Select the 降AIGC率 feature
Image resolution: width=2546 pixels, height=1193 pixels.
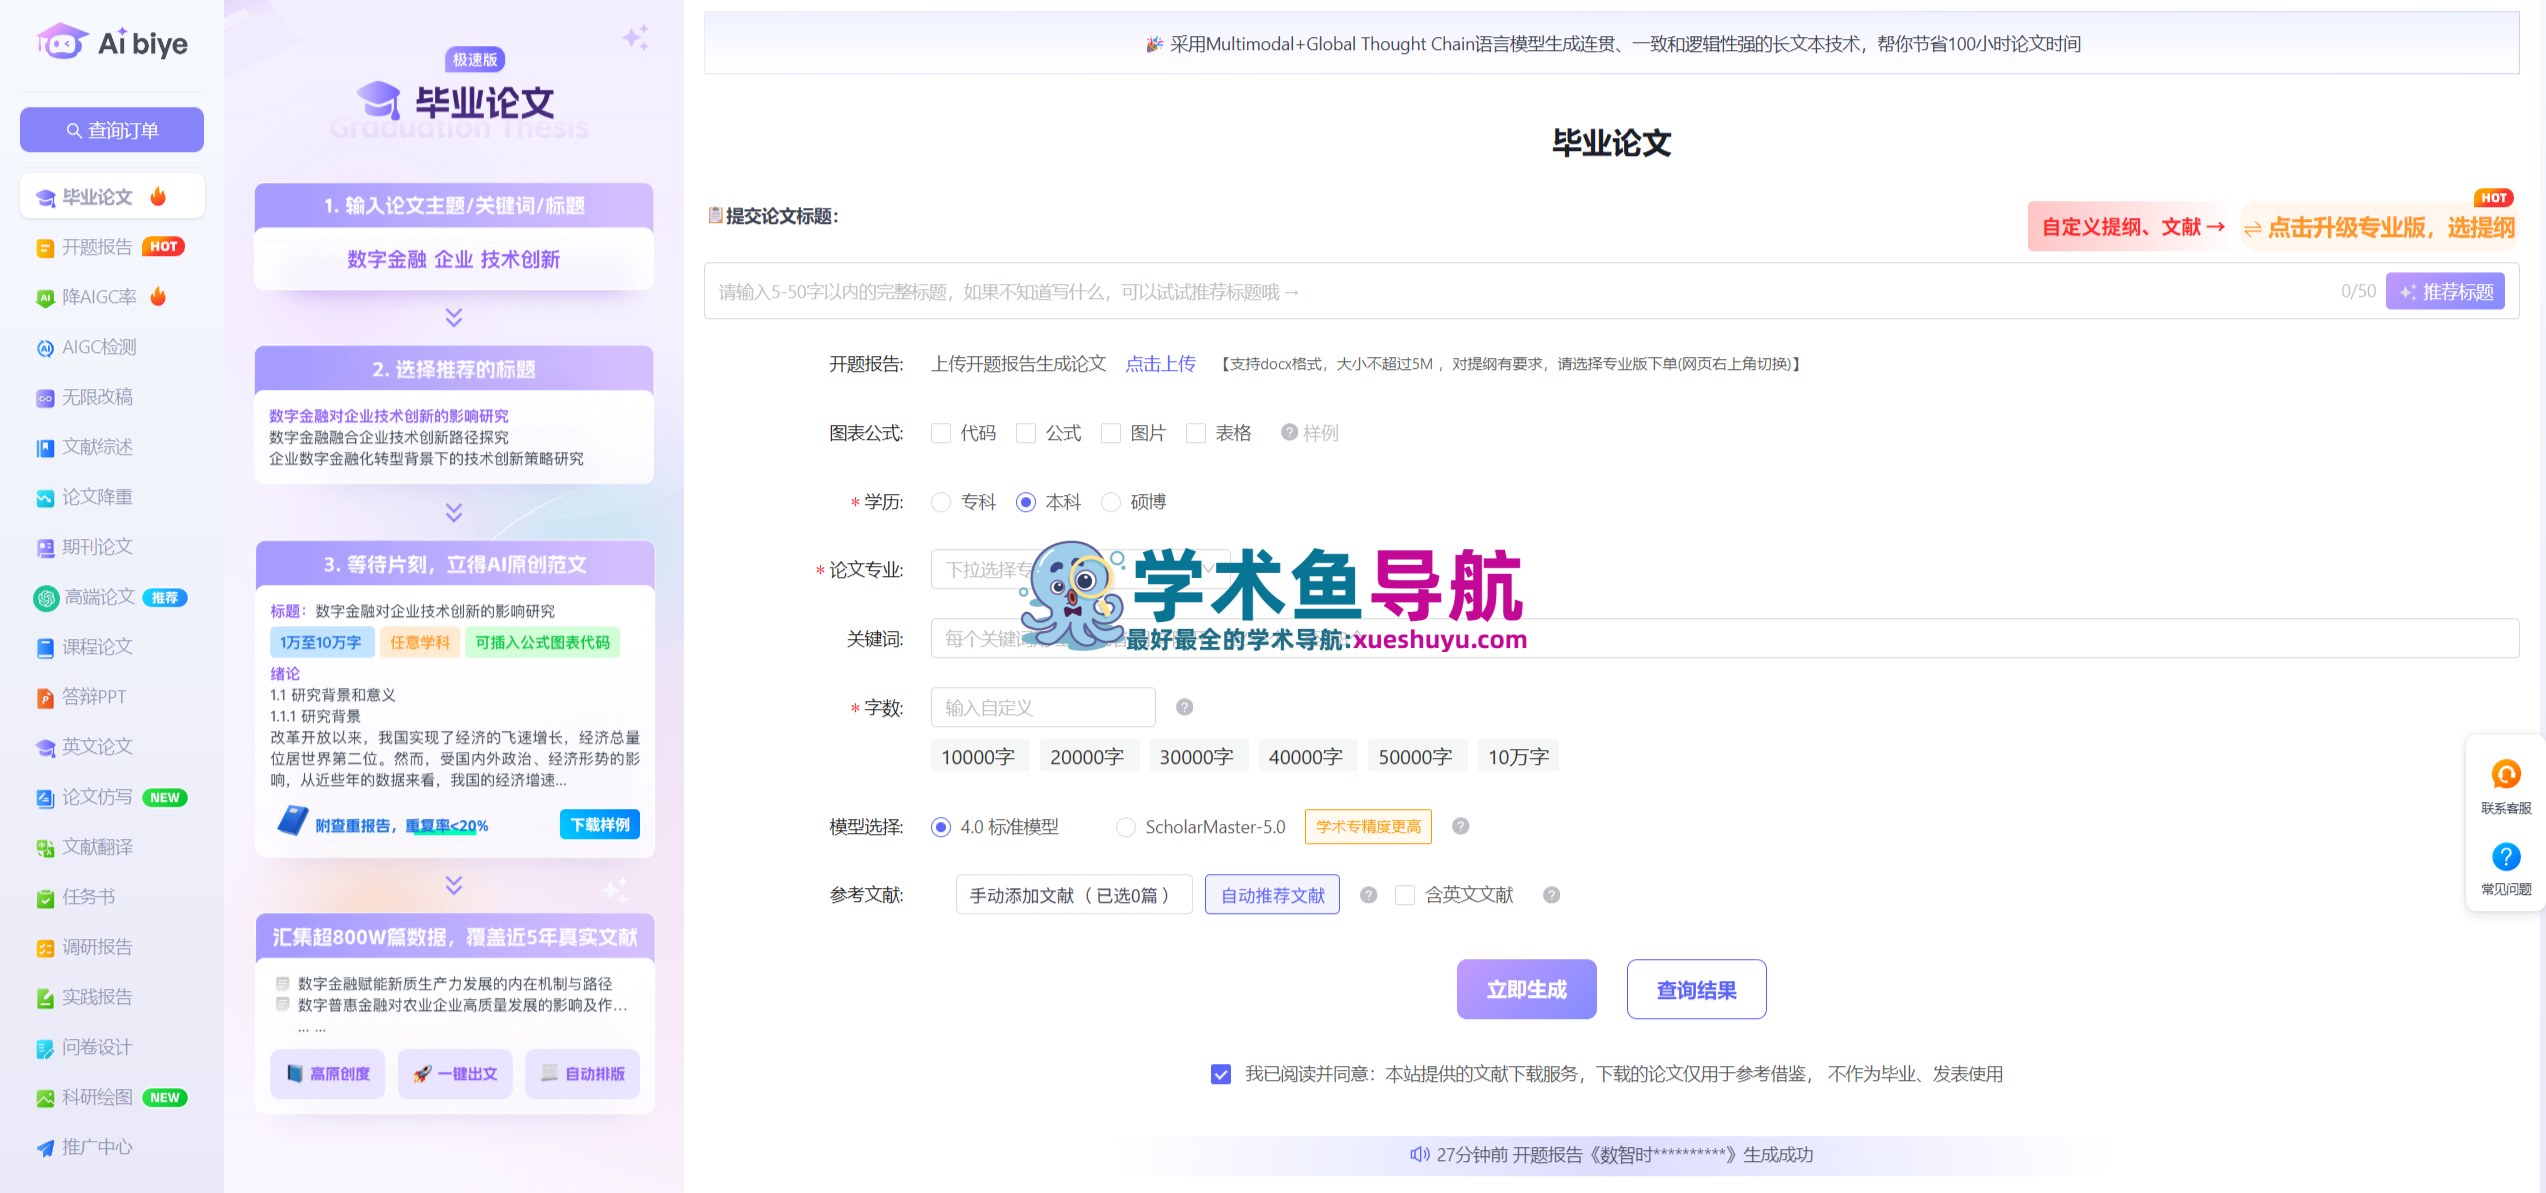pos(101,296)
